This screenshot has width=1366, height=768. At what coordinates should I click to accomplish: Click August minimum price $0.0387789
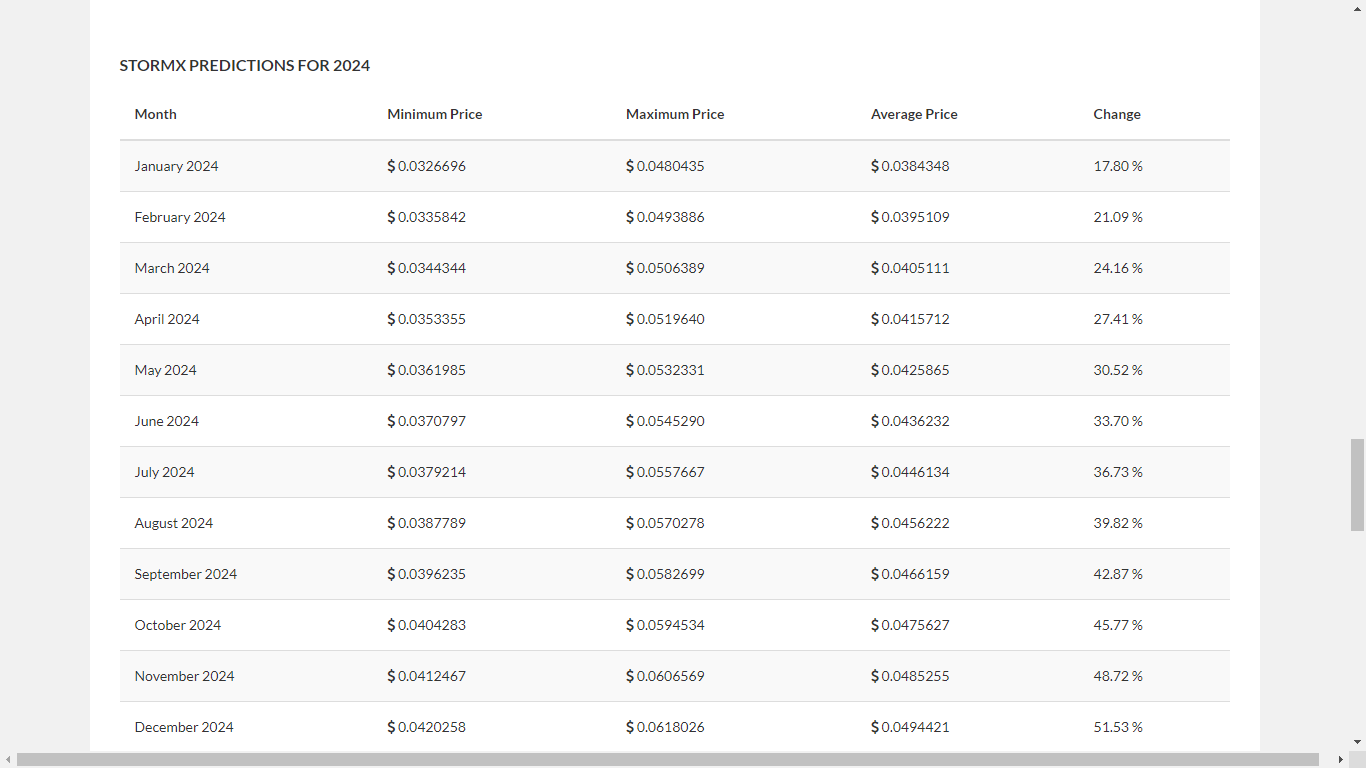(427, 523)
